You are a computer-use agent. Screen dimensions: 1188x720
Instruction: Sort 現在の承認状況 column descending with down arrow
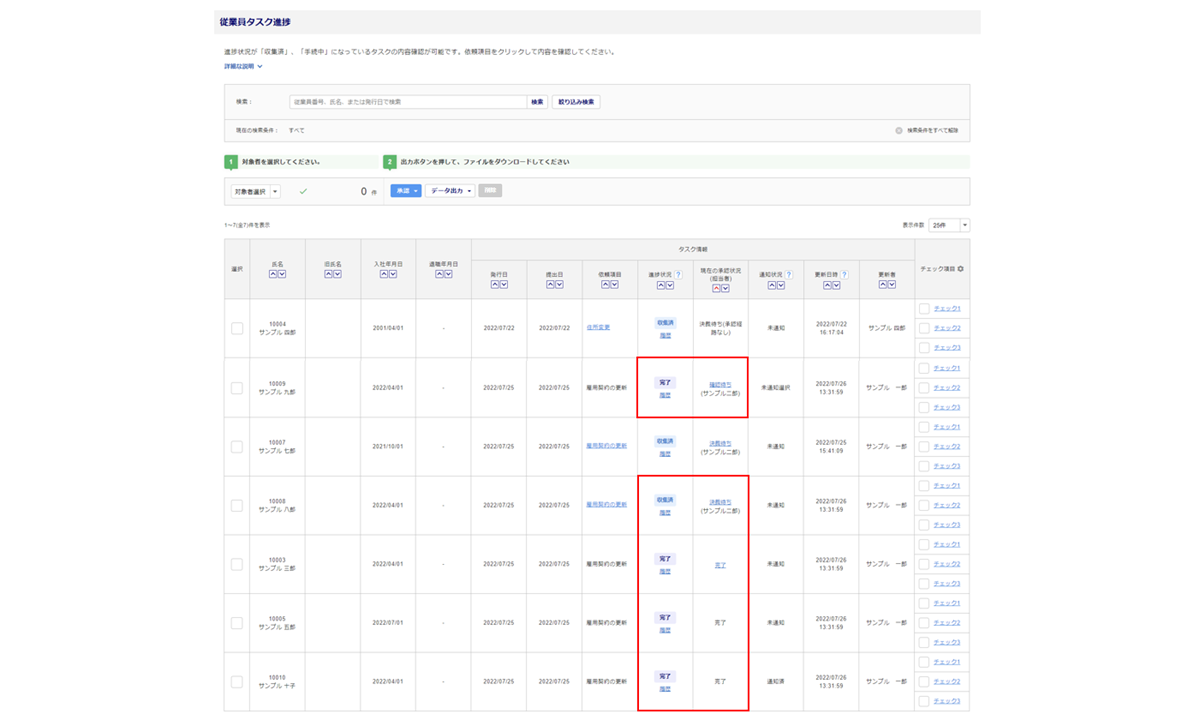[725, 288]
